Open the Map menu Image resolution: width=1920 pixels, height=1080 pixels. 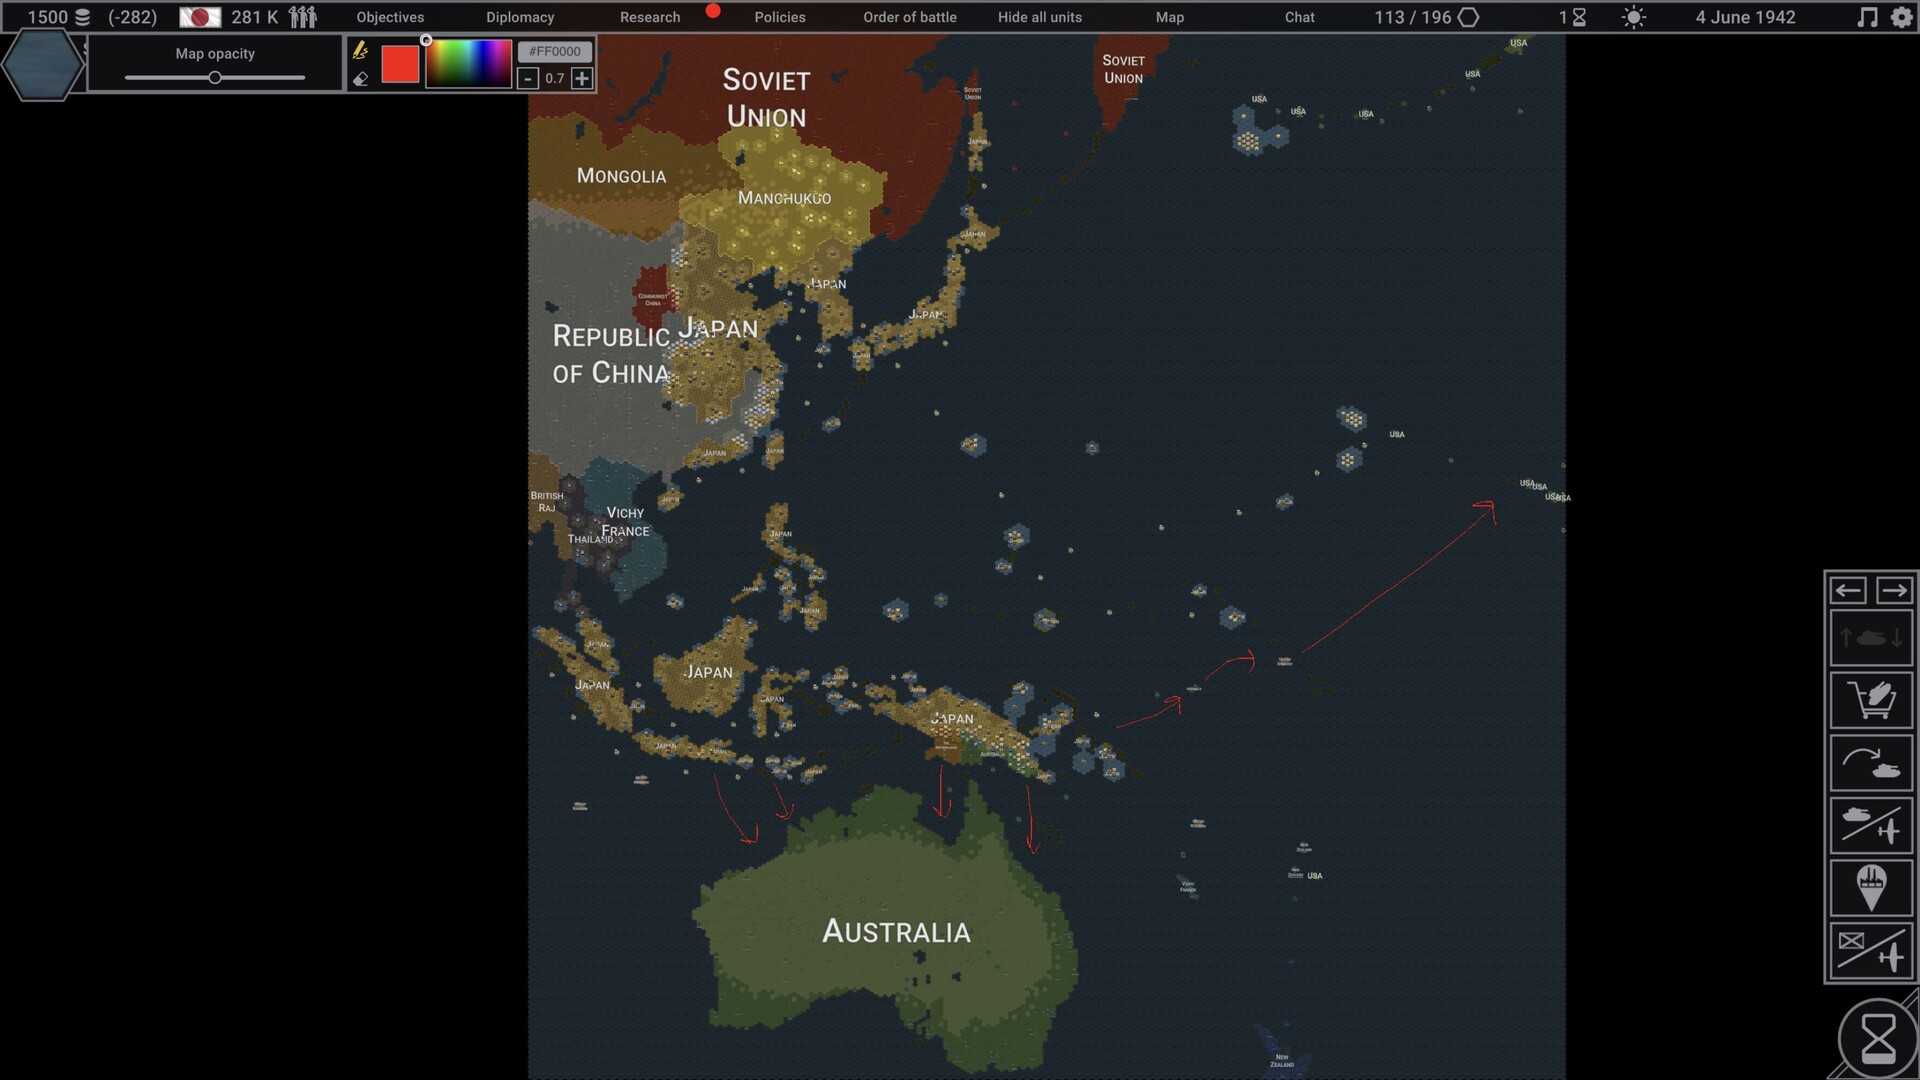point(1168,17)
